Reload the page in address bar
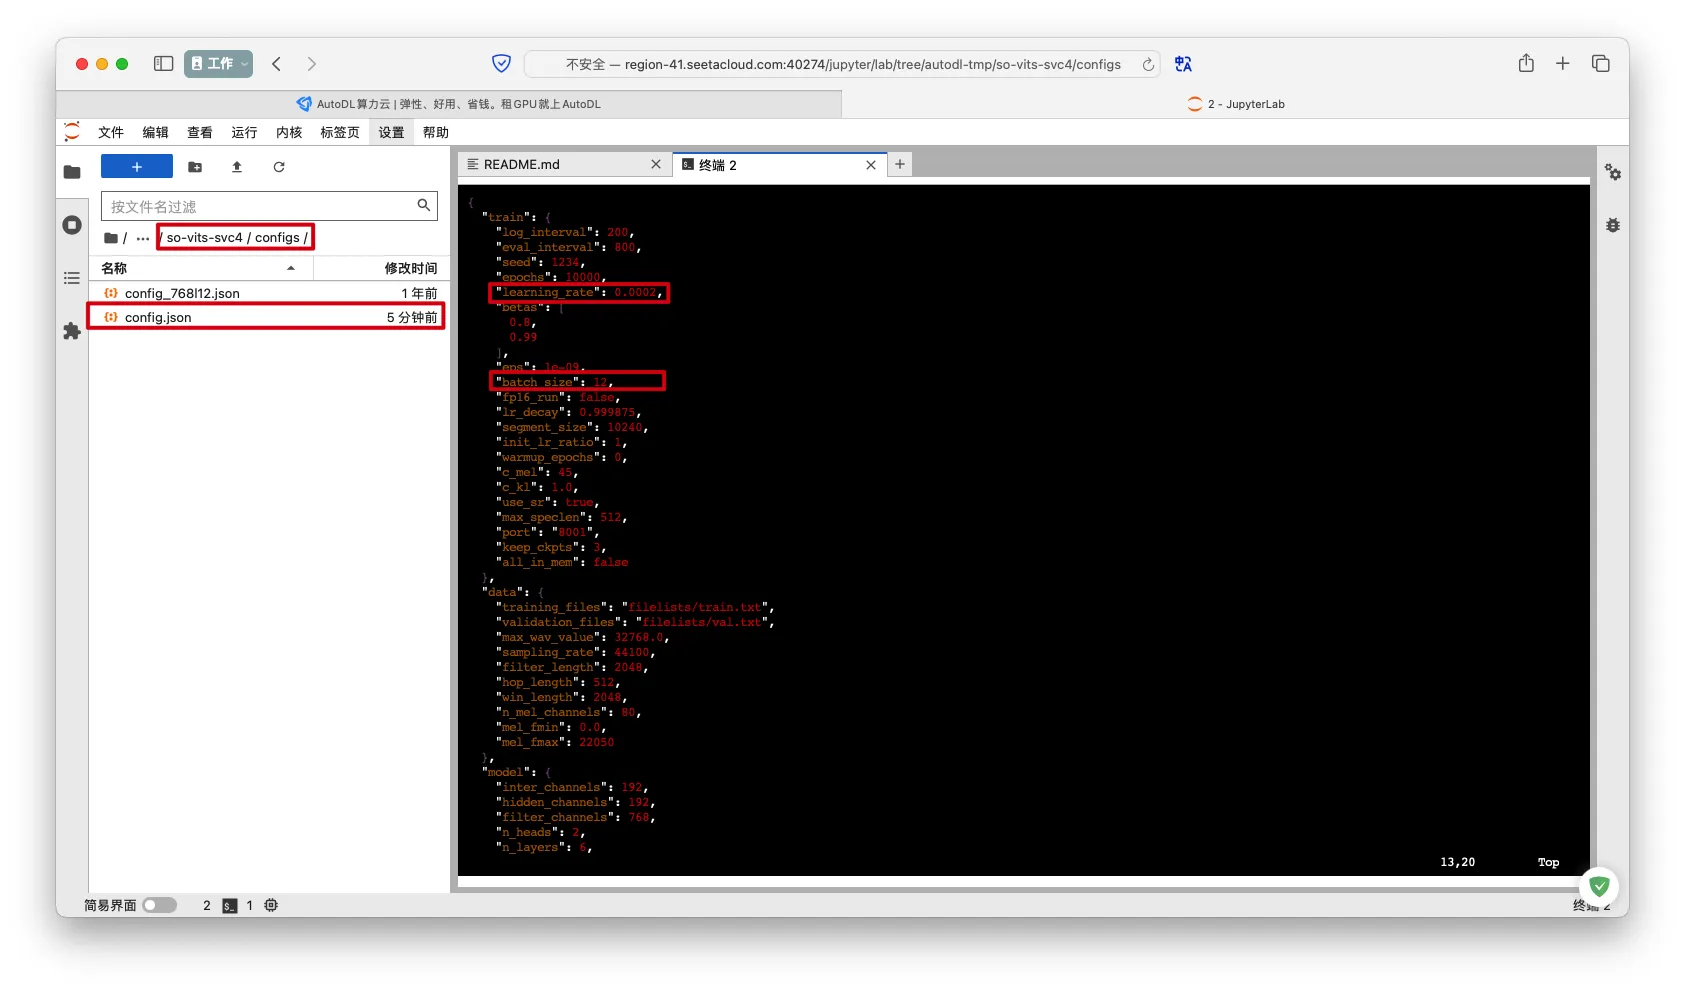The image size is (1685, 991). point(1148,64)
